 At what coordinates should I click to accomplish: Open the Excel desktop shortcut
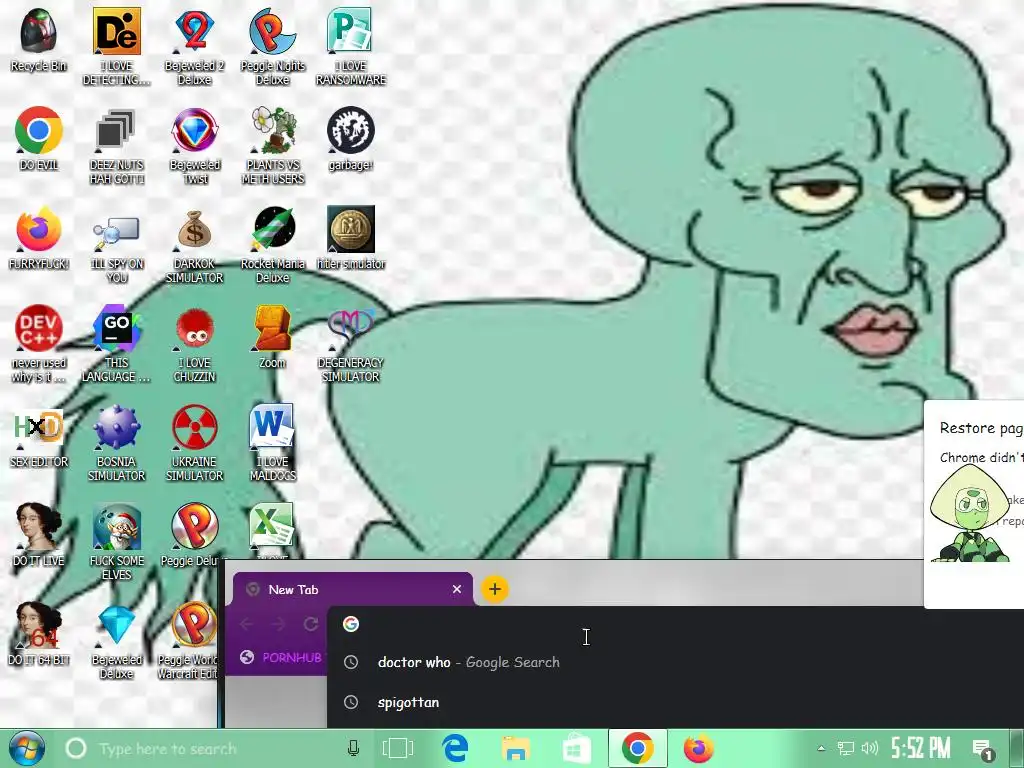pos(272,528)
